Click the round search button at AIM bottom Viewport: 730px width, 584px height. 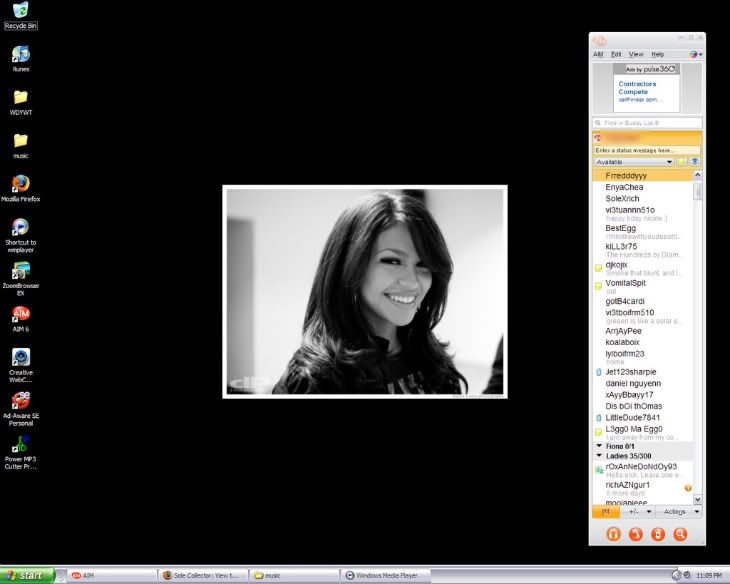tap(680, 534)
